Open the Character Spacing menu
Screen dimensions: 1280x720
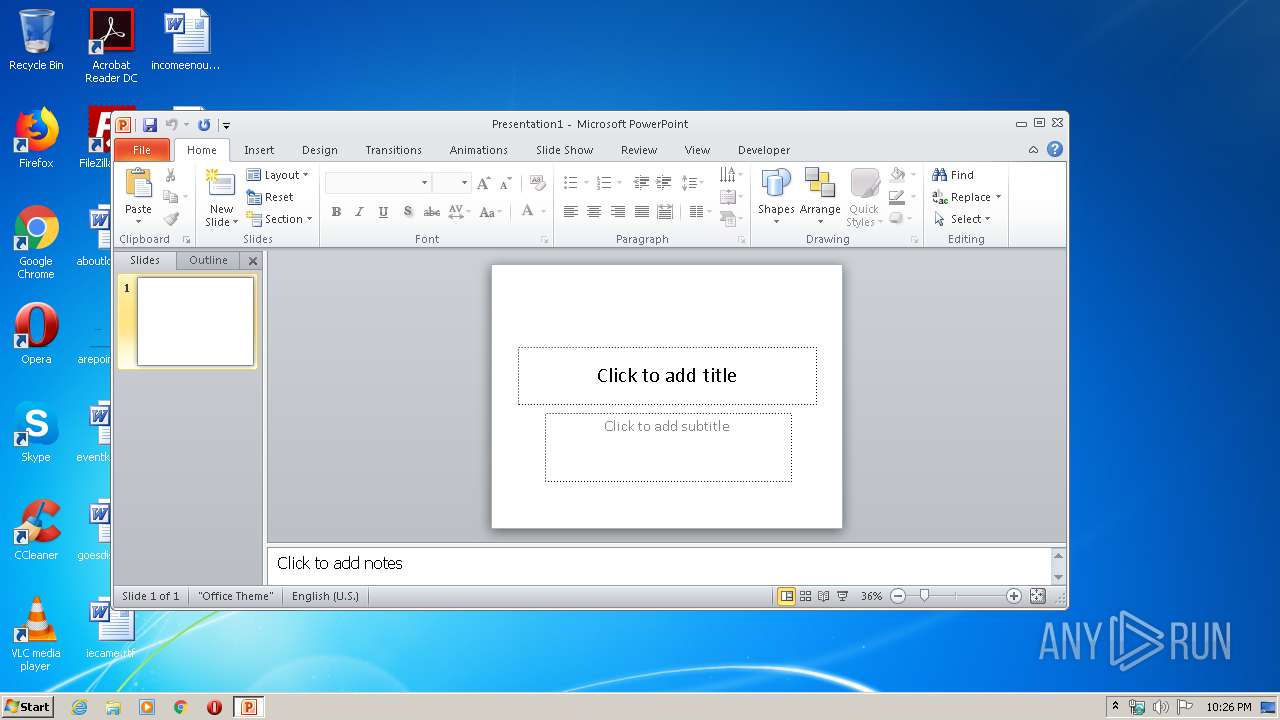click(459, 212)
